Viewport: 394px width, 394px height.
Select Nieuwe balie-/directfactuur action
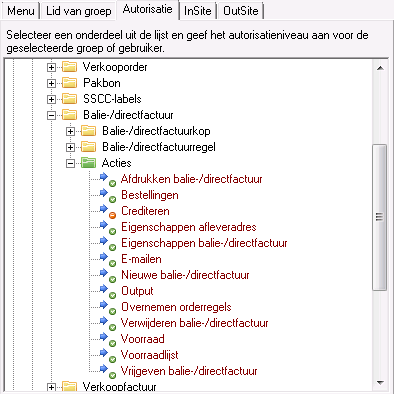pyautogui.click(x=185, y=275)
